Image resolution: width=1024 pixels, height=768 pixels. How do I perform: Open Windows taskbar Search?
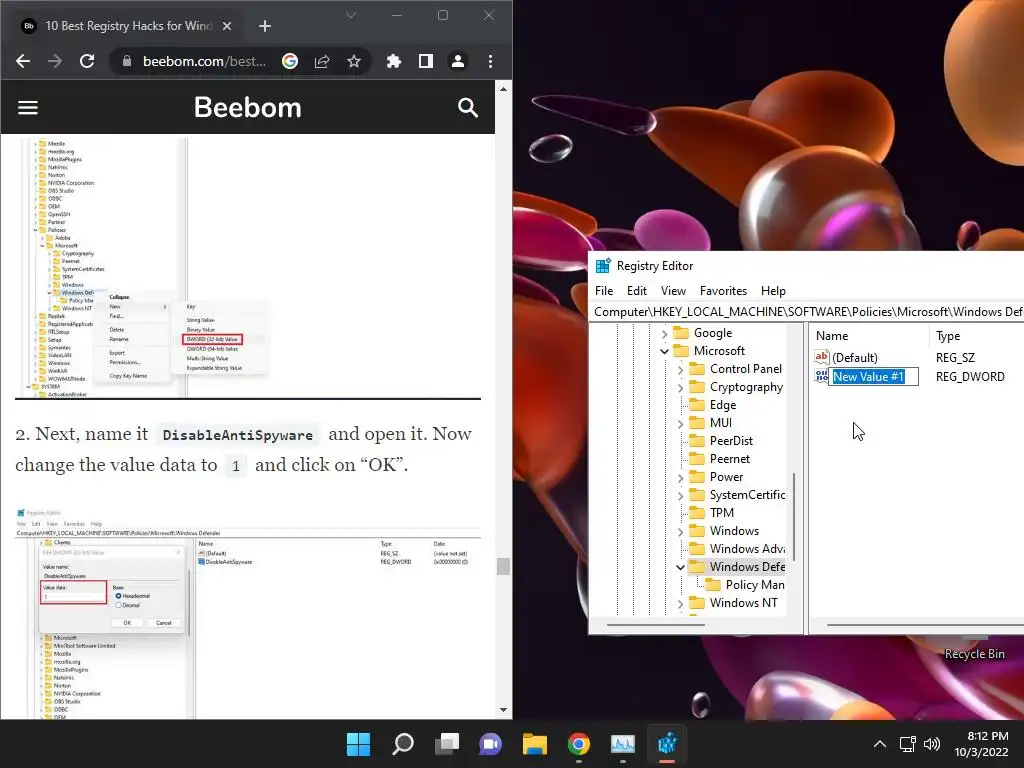pos(402,744)
